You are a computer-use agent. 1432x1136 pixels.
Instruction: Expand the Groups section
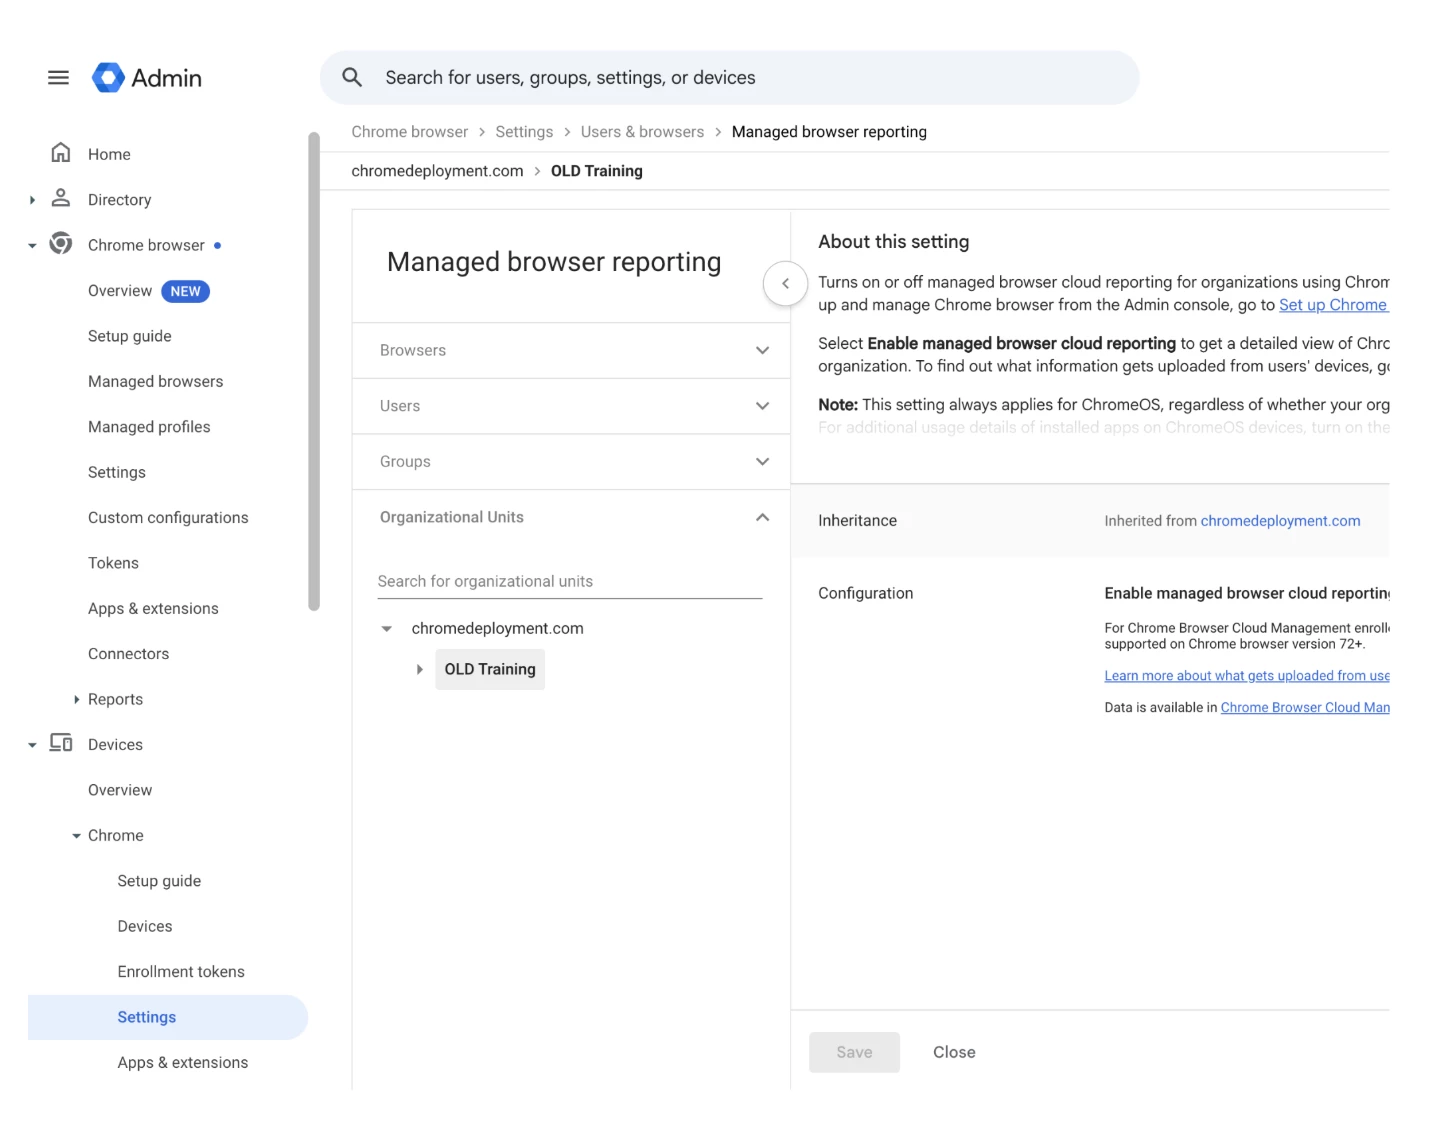tap(571, 462)
